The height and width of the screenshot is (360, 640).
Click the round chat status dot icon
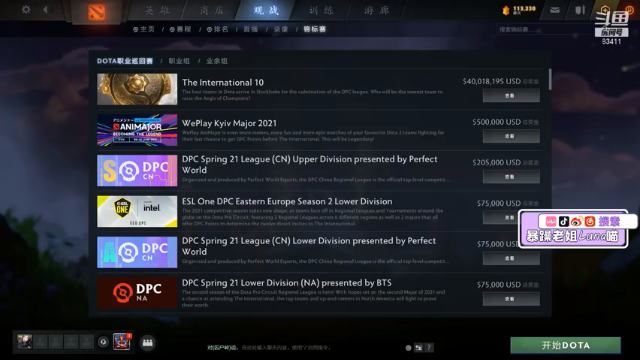tap(408, 348)
